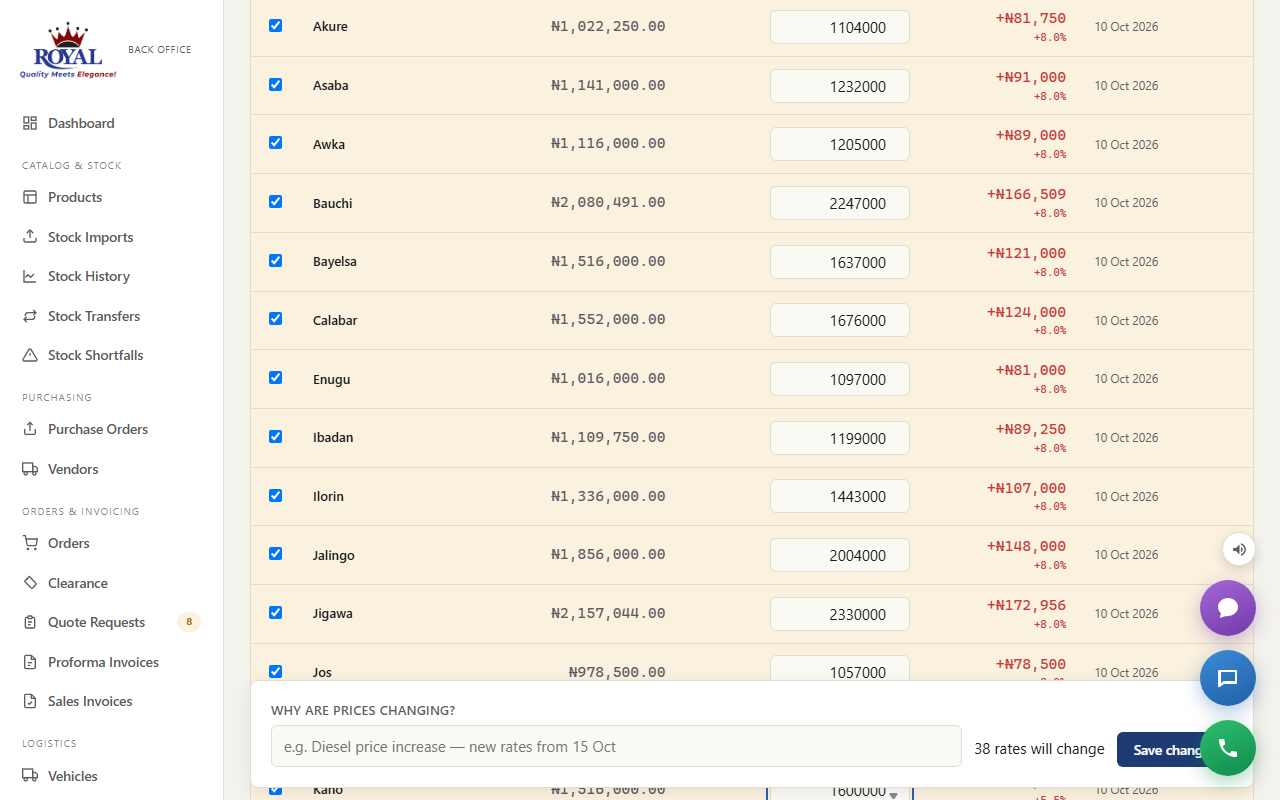
Task: Click the Stock Shortfalls warning triangle icon
Action: (x=30, y=355)
